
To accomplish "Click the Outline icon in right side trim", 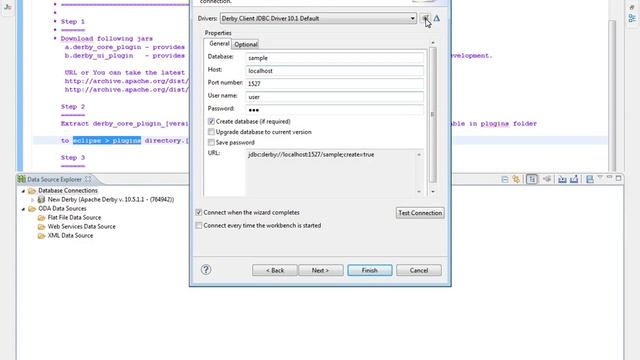I will click(632, 18).
